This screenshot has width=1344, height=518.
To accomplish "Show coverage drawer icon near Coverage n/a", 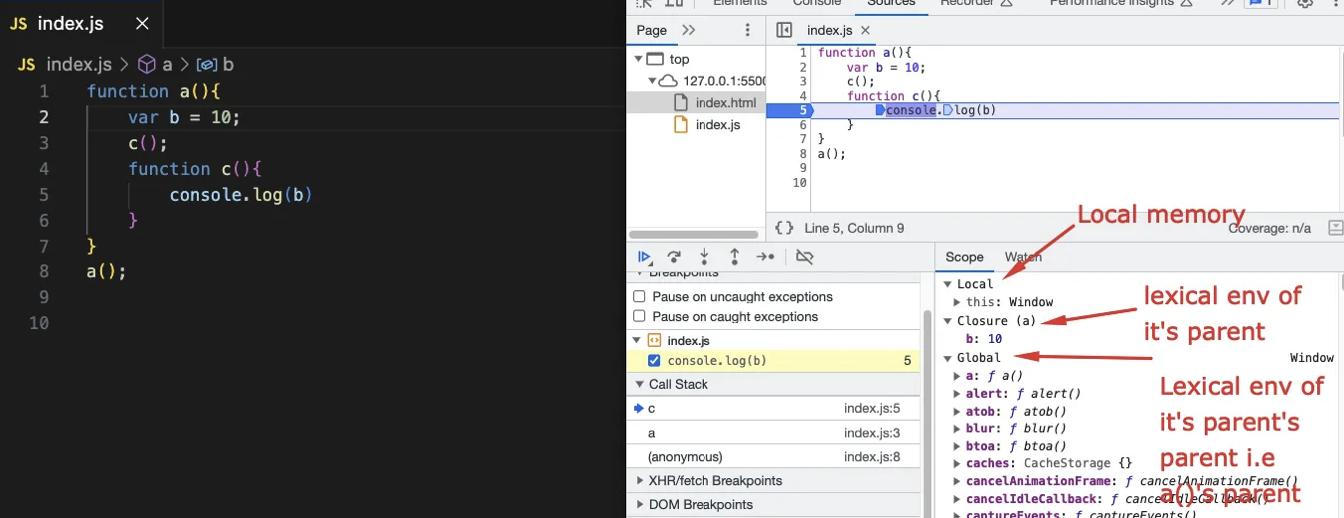I will [x=1335, y=228].
